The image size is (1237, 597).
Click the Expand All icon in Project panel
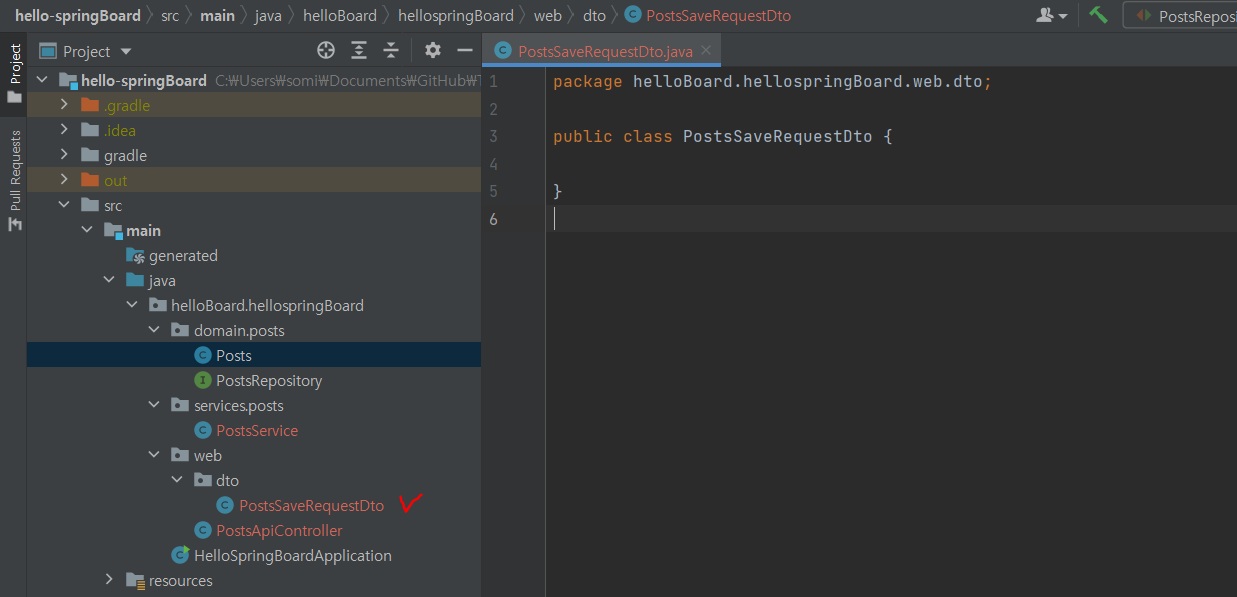[359, 50]
